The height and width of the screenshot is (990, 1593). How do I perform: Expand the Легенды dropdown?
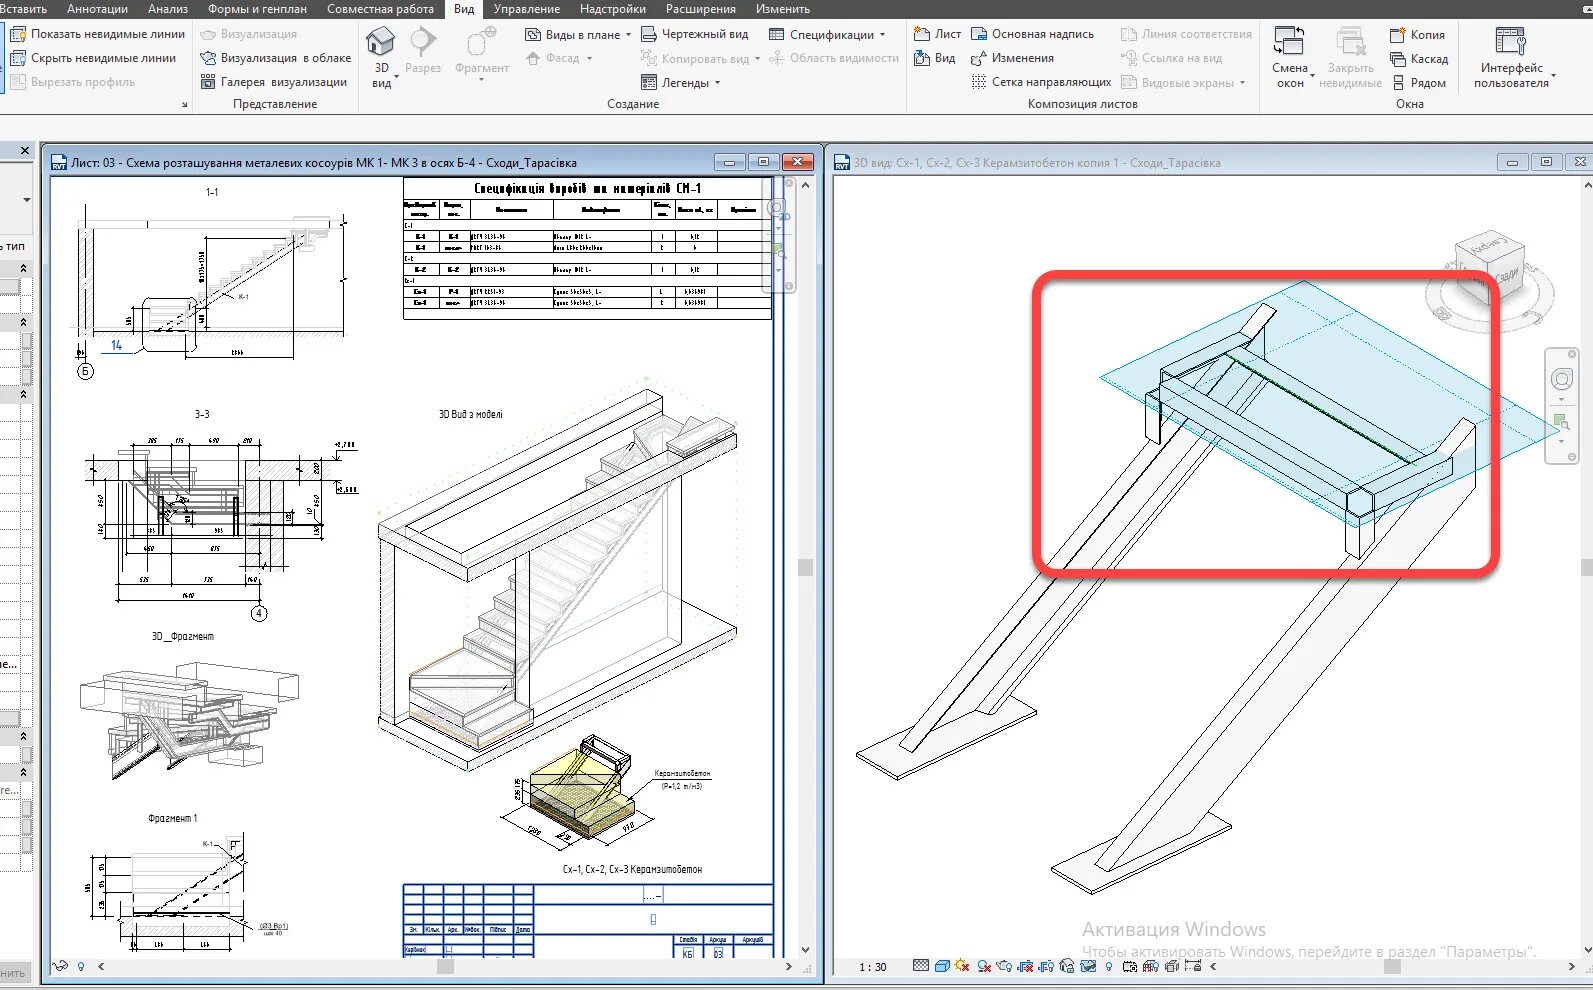[717, 83]
